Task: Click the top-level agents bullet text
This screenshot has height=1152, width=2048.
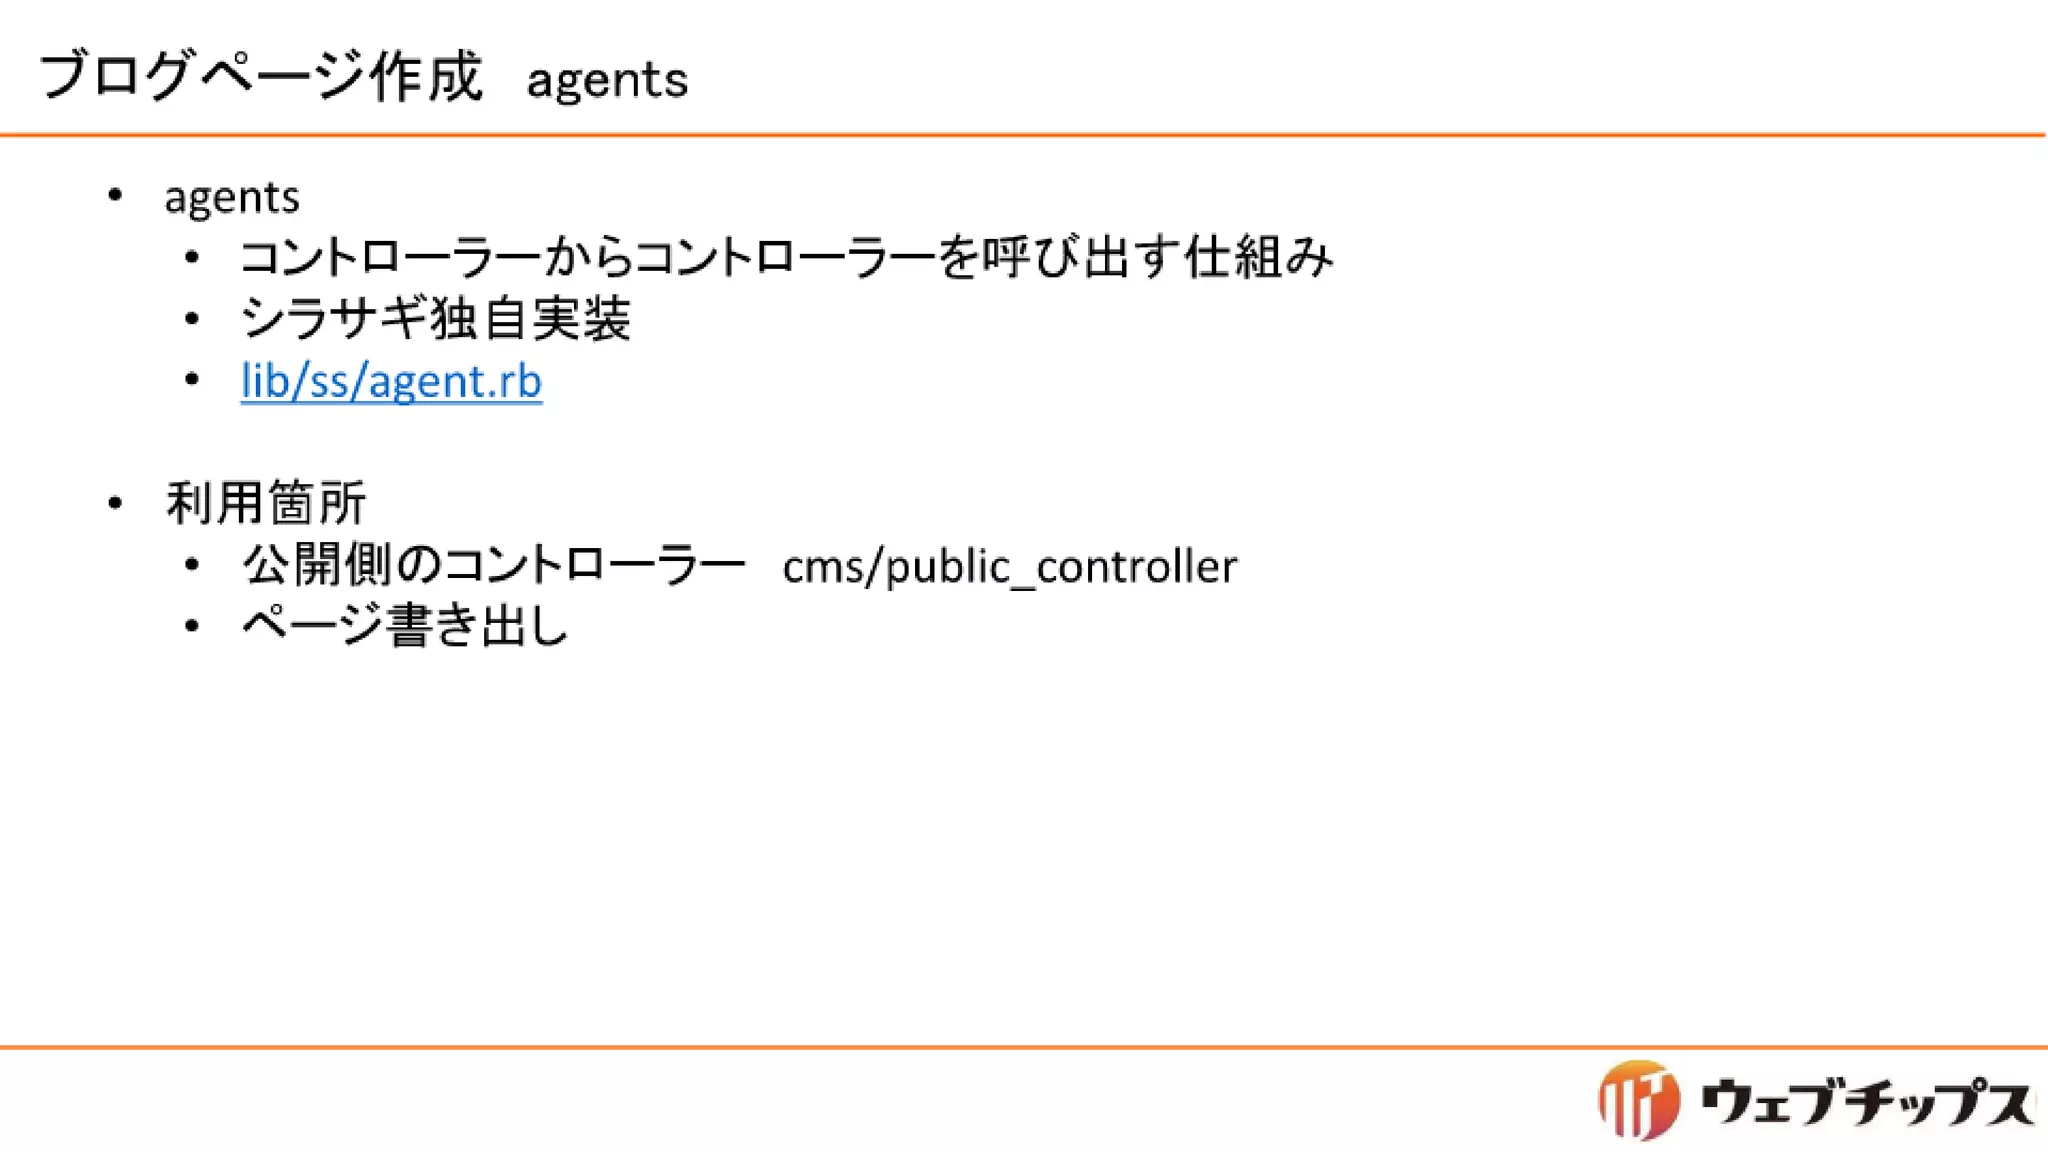Action: 232,197
